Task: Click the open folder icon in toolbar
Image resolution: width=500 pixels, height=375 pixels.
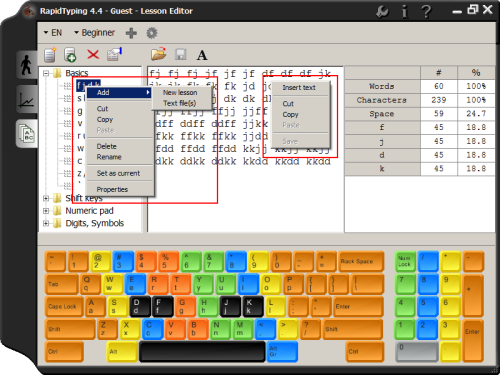Action: tap(158, 54)
